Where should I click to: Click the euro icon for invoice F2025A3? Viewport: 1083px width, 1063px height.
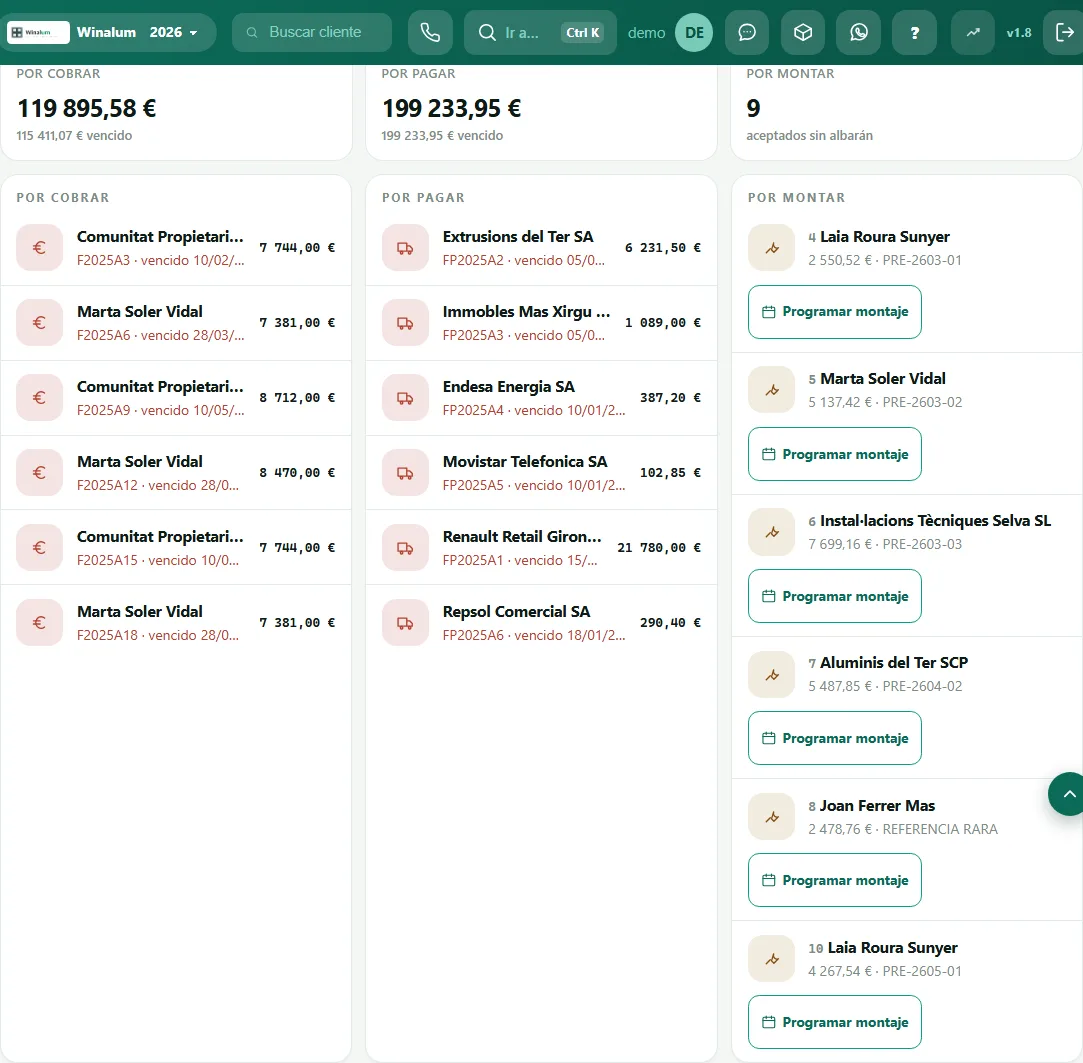[x=39, y=247]
